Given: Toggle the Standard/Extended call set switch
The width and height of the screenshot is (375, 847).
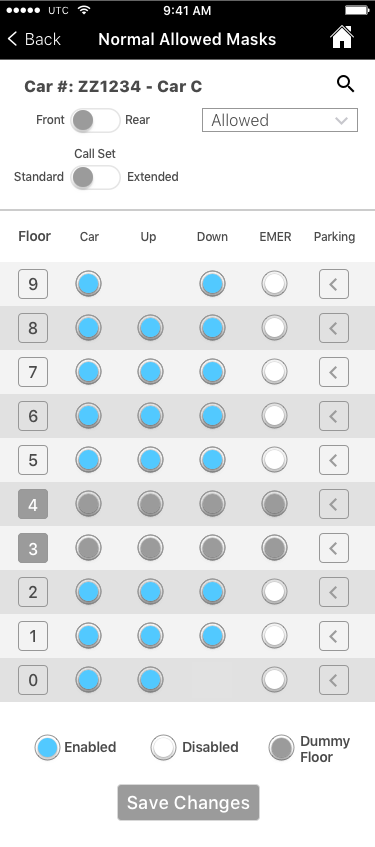Looking at the screenshot, I should [x=95, y=177].
